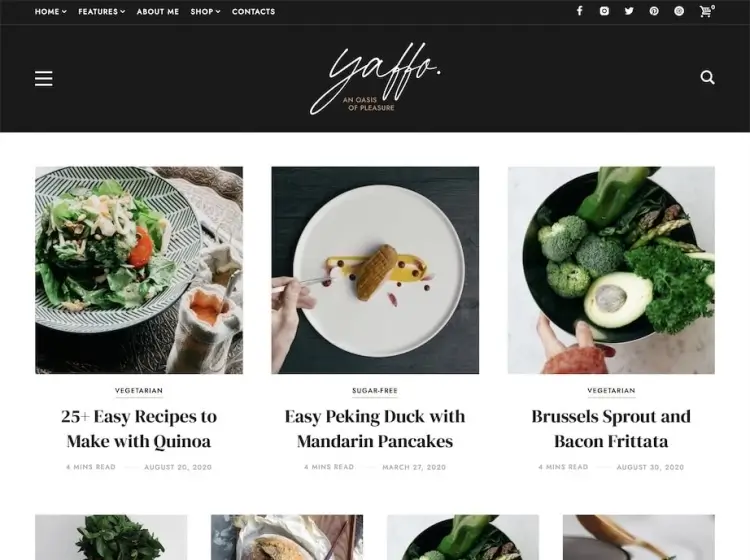This screenshot has height=560, width=750.
Task: Open the hamburger sidebar menu
Action: [x=44, y=78]
